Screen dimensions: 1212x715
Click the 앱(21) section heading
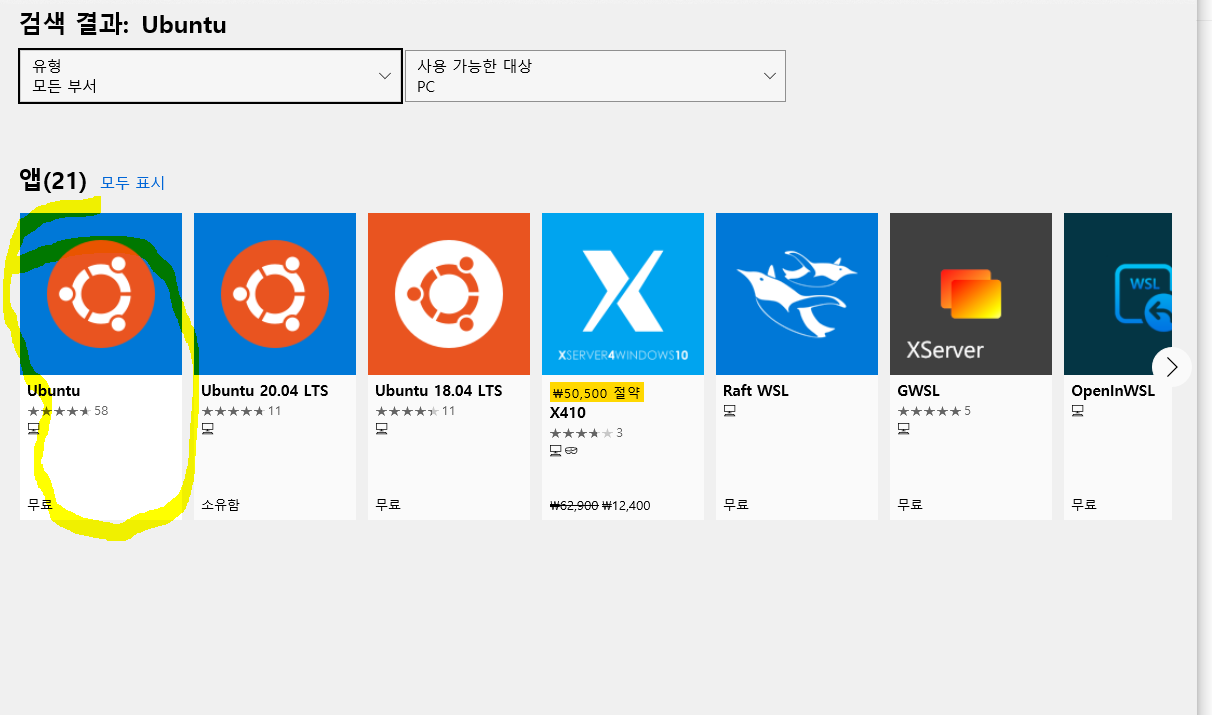[53, 181]
